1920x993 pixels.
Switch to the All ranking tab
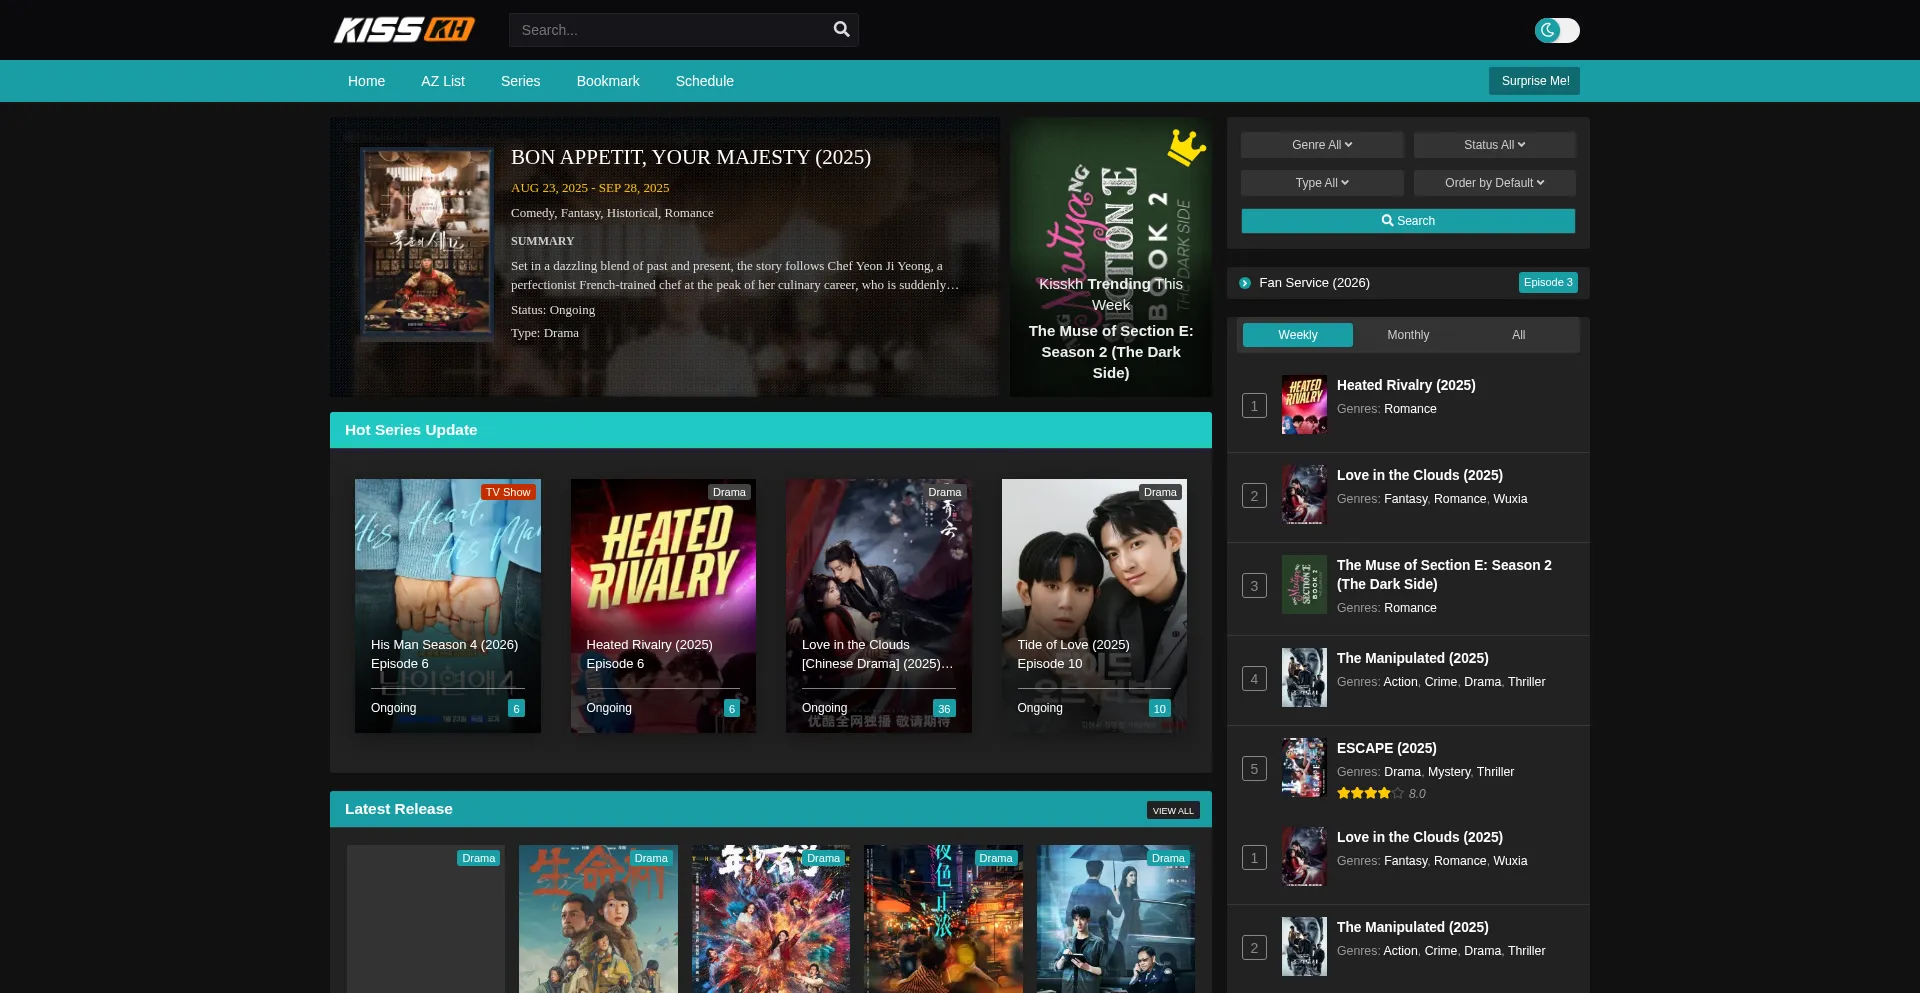pos(1519,335)
